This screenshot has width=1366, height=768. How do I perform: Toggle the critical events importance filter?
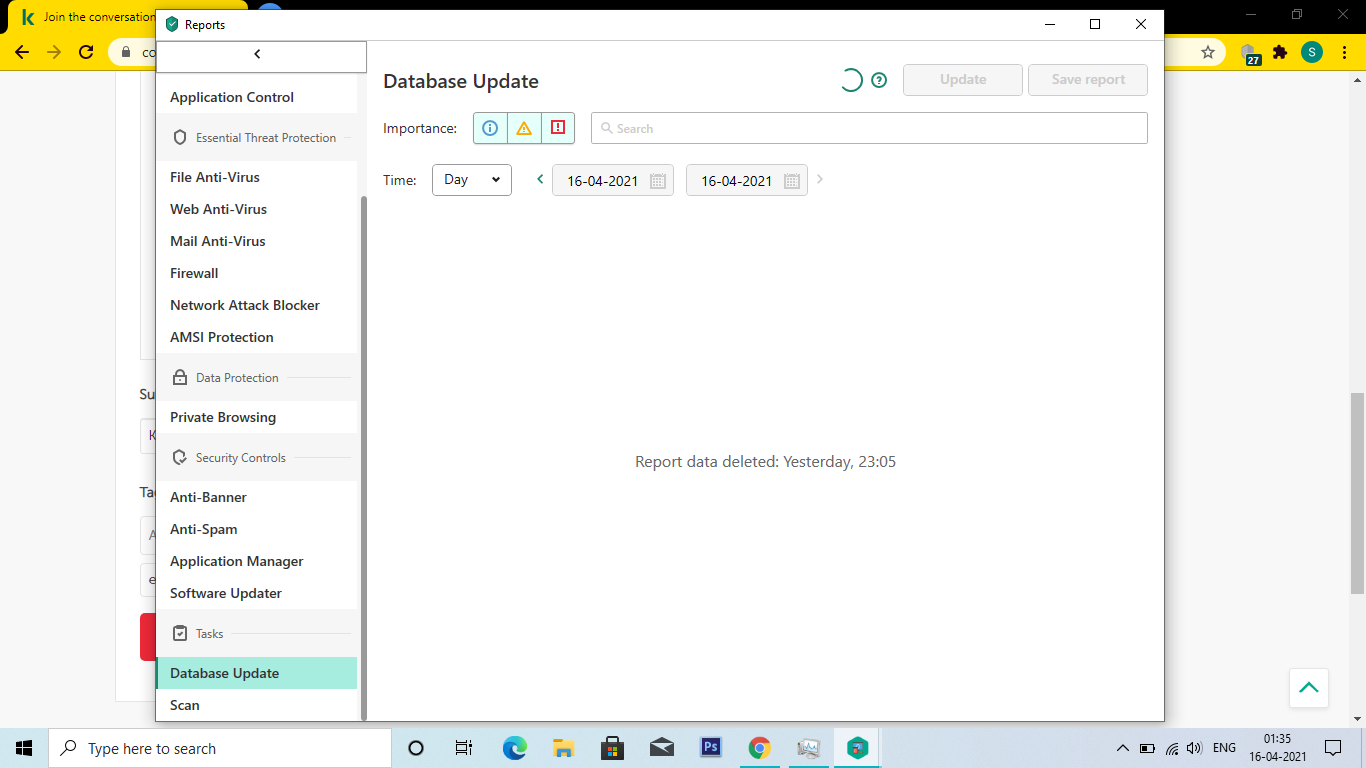click(x=558, y=128)
